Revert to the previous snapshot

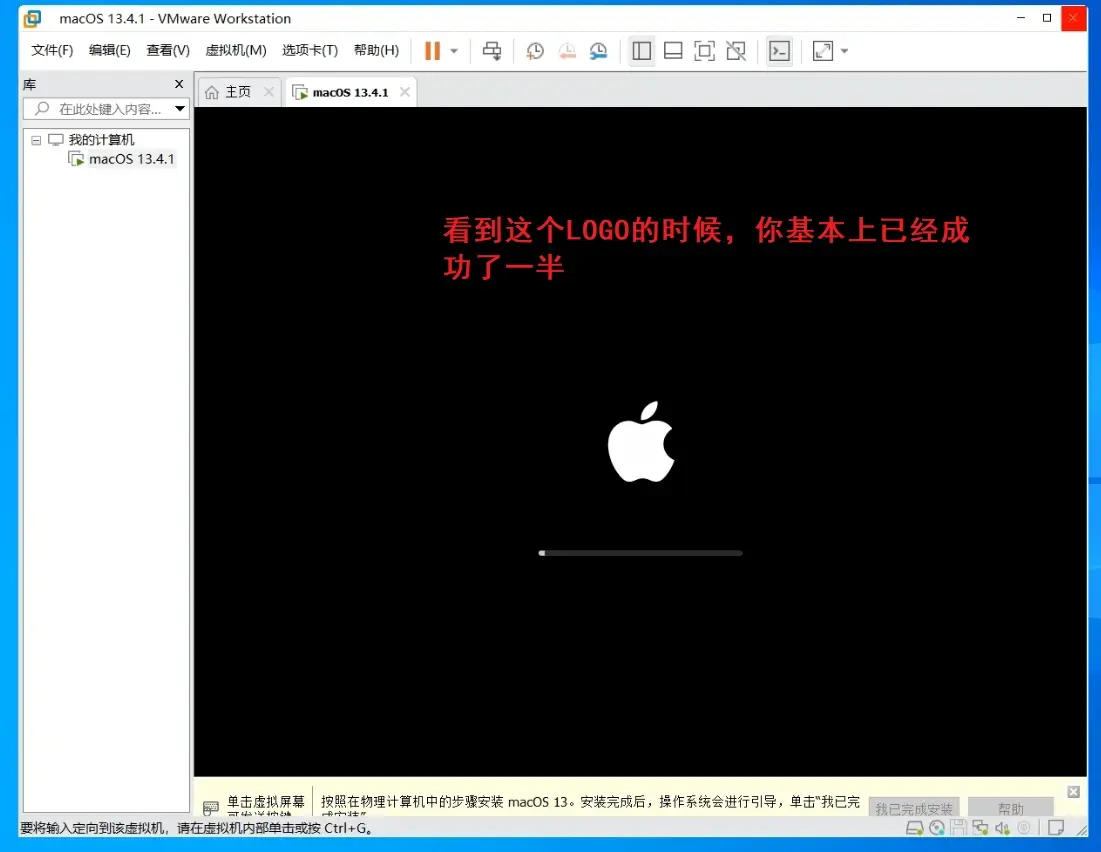(x=567, y=51)
